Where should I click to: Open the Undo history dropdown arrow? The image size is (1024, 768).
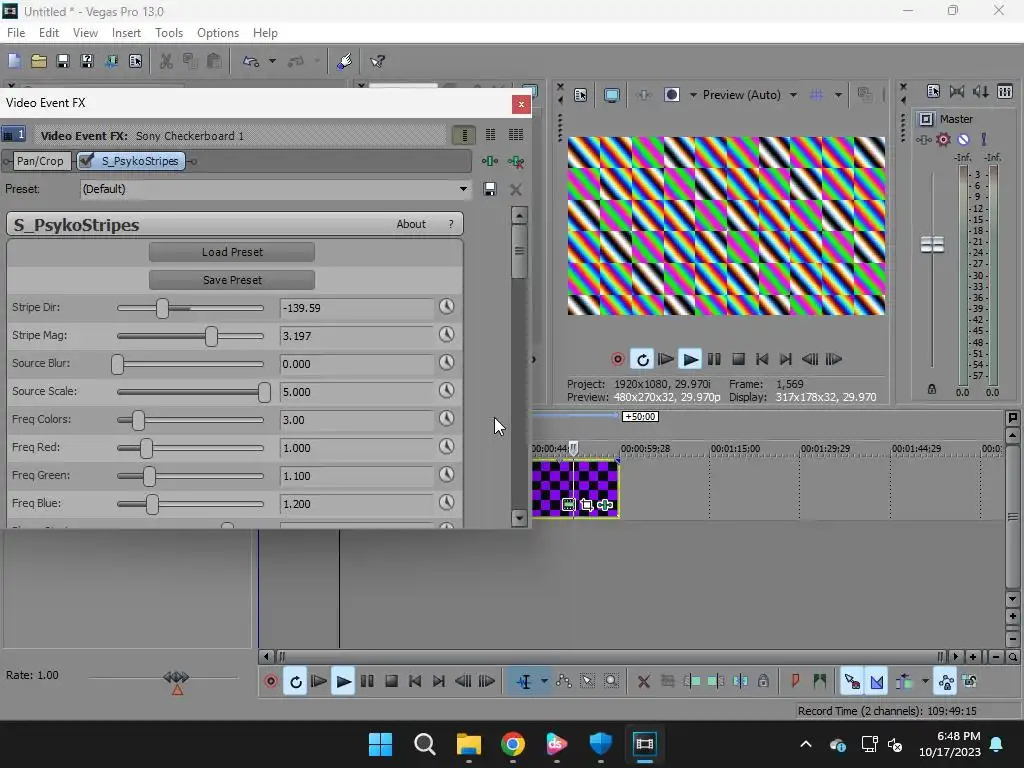[x=272, y=61]
